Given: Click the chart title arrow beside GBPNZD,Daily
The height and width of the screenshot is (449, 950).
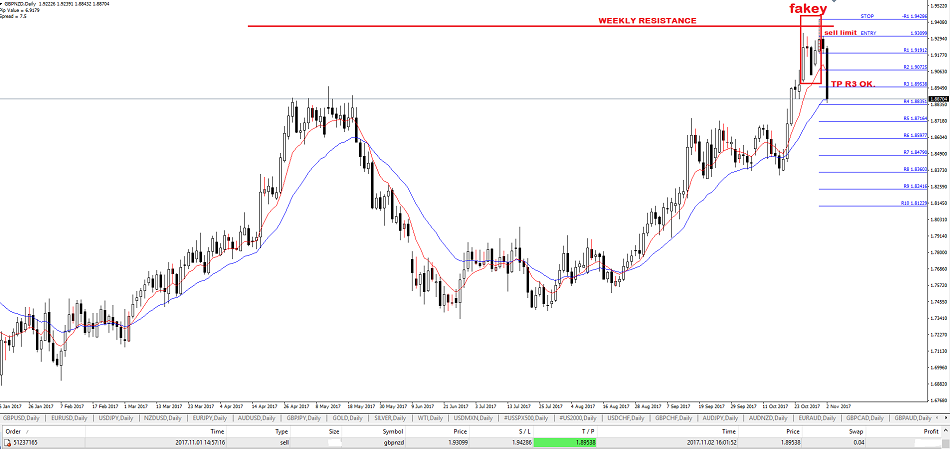Looking at the screenshot, I should (x=3, y=5).
